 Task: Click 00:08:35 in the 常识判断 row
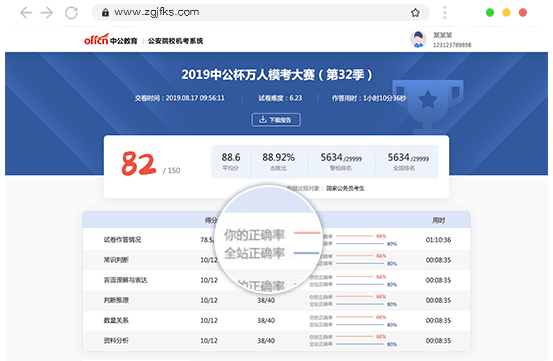click(x=438, y=260)
